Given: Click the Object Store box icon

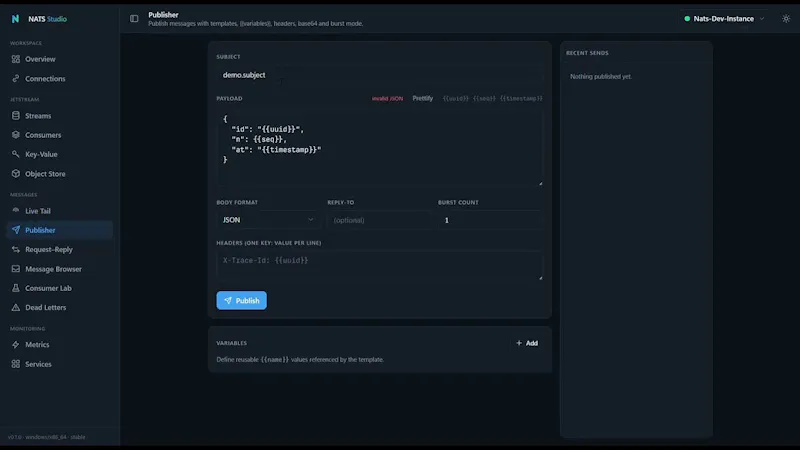Looking at the screenshot, I should [x=16, y=173].
